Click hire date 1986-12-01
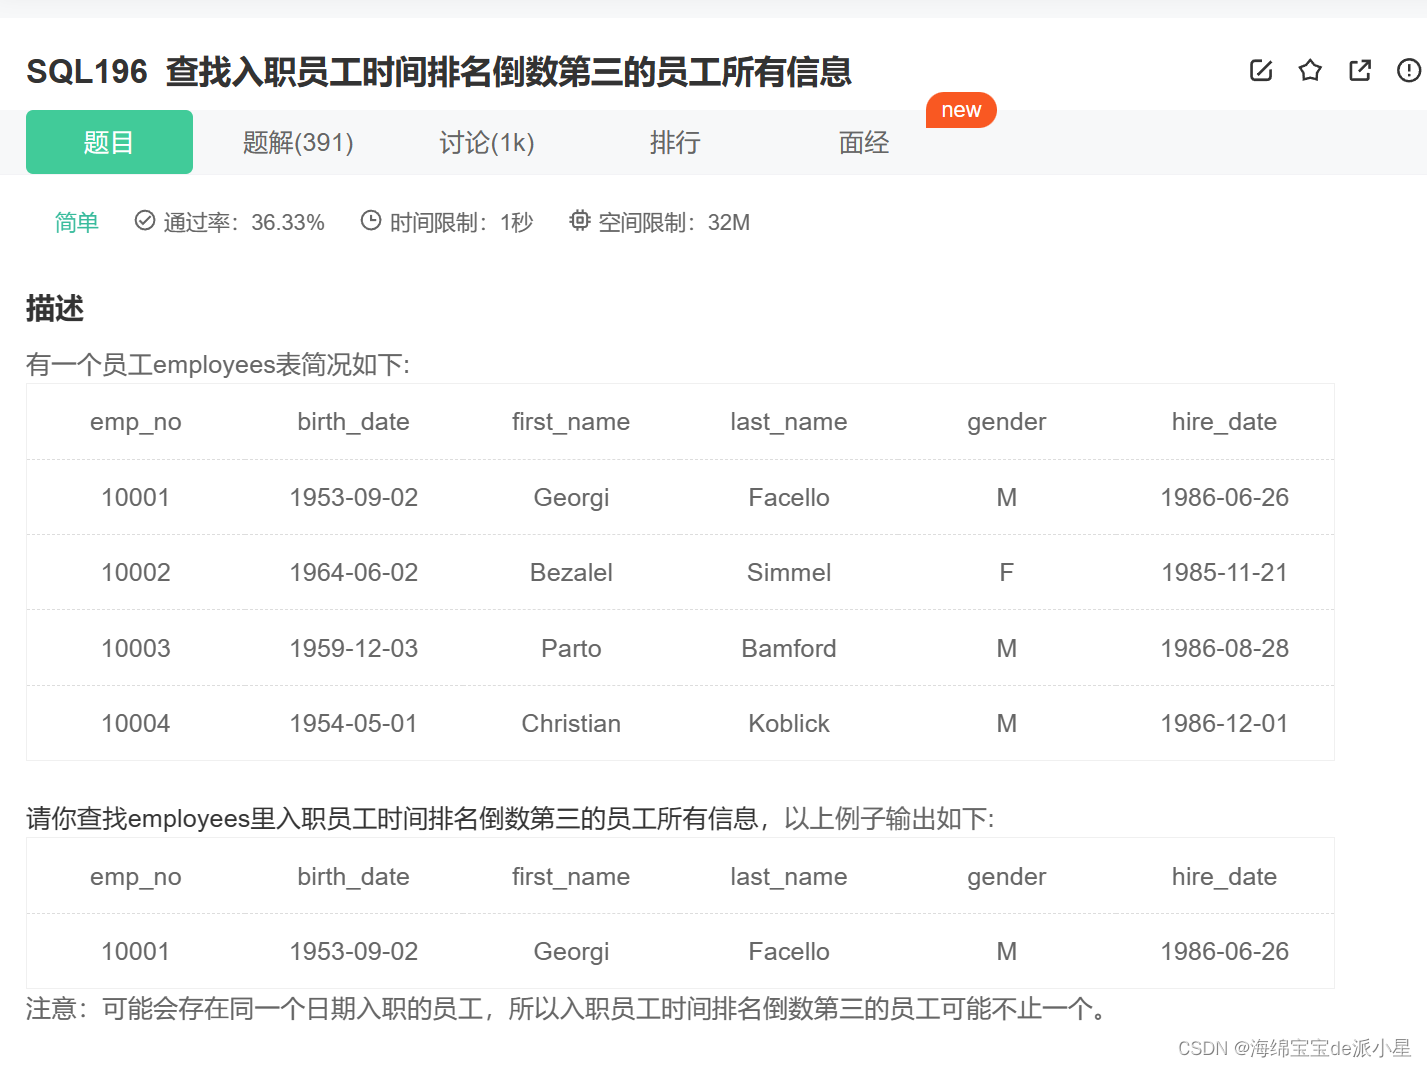Viewport: 1427px width, 1067px height. pos(1224,724)
